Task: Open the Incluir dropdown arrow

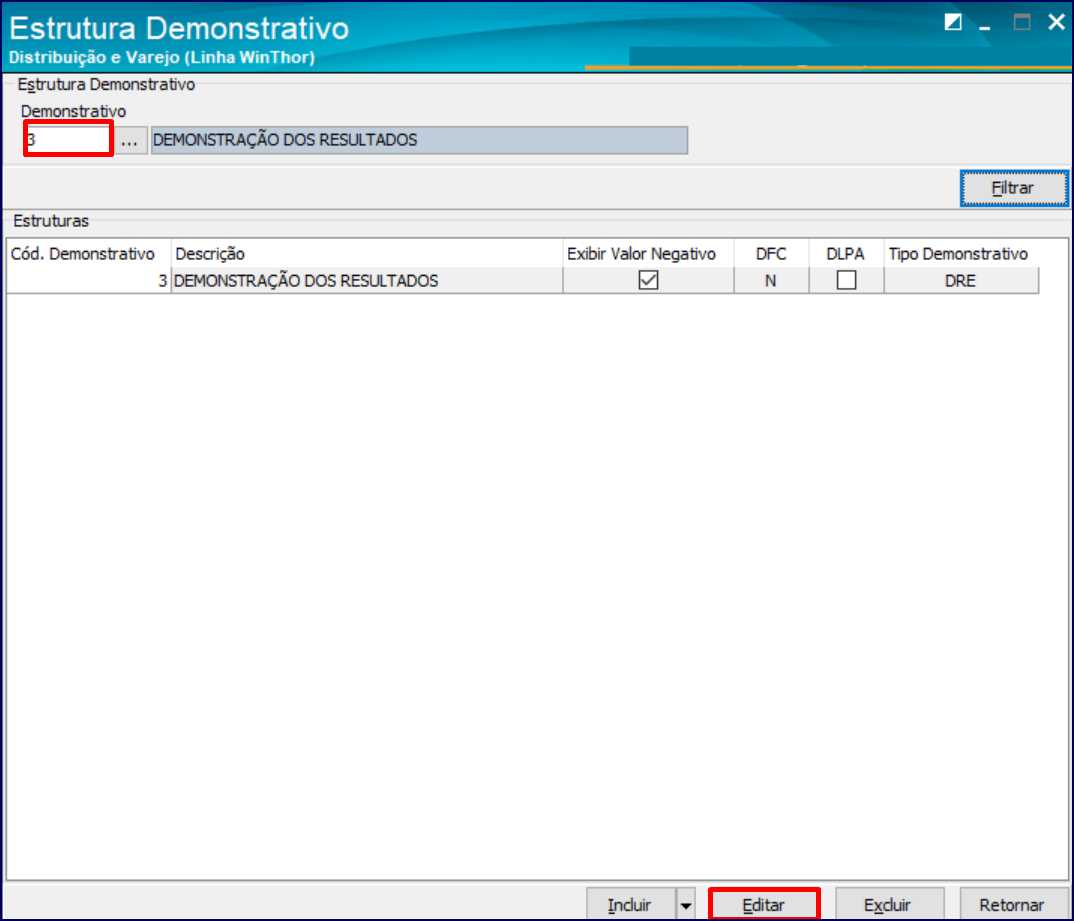Action: (x=686, y=905)
